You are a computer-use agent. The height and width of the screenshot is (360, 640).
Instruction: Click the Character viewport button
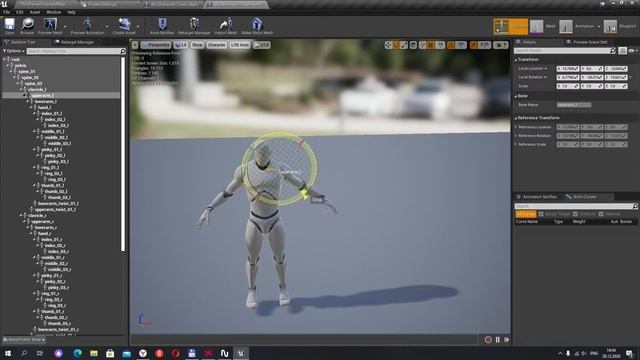click(216, 45)
